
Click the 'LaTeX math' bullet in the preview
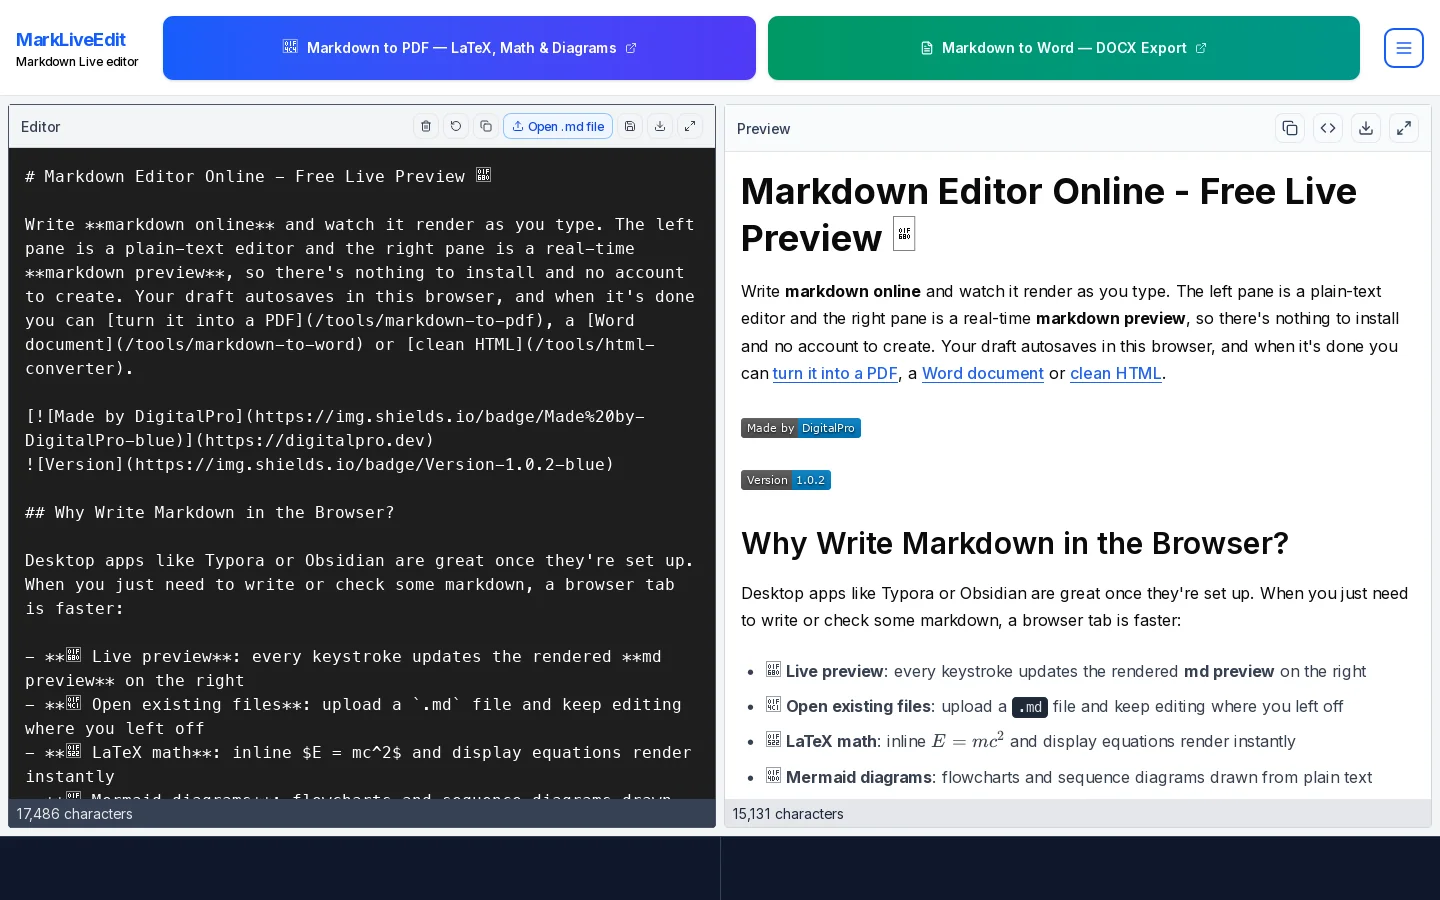click(1031, 741)
